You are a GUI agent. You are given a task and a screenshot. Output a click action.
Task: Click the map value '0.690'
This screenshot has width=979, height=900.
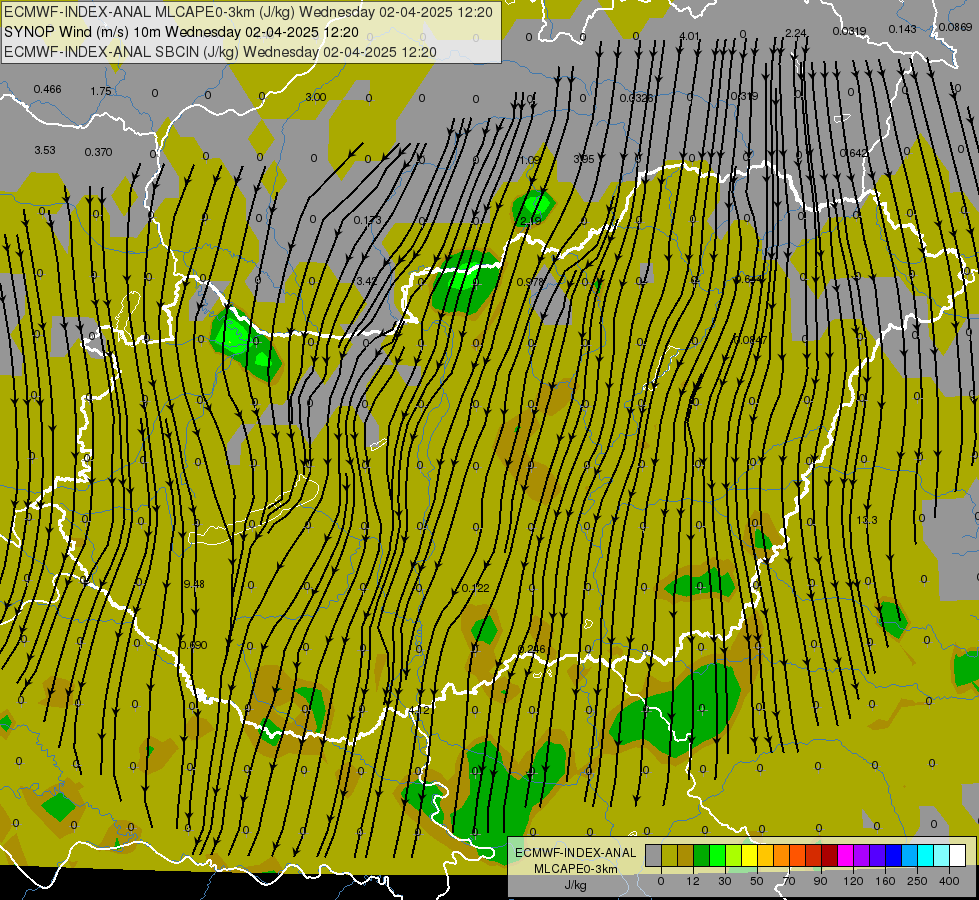[x=193, y=645]
